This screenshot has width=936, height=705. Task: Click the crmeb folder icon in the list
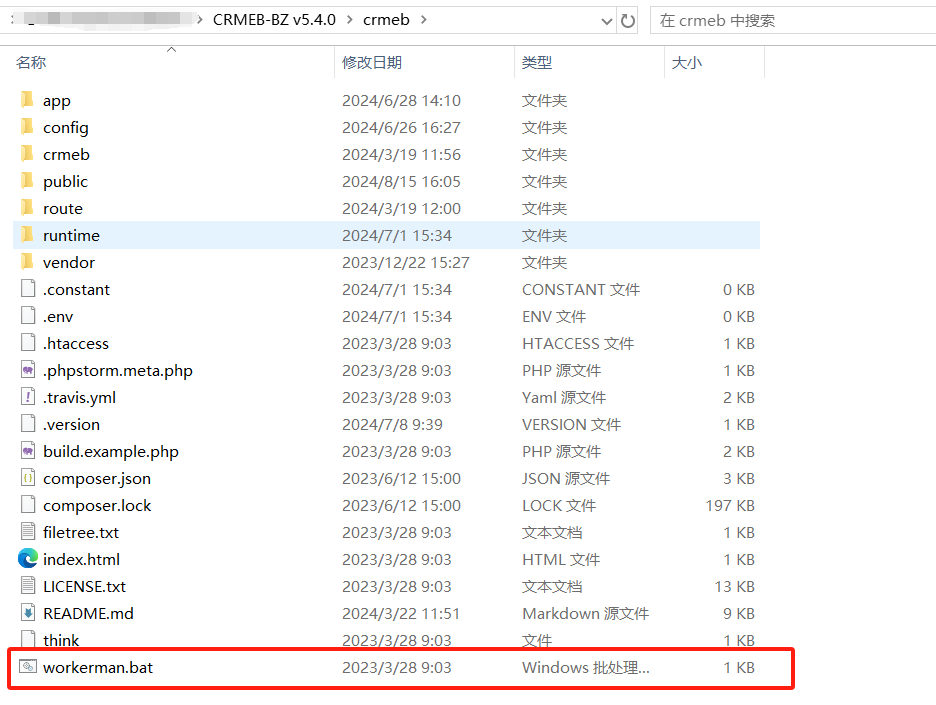point(27,153)
